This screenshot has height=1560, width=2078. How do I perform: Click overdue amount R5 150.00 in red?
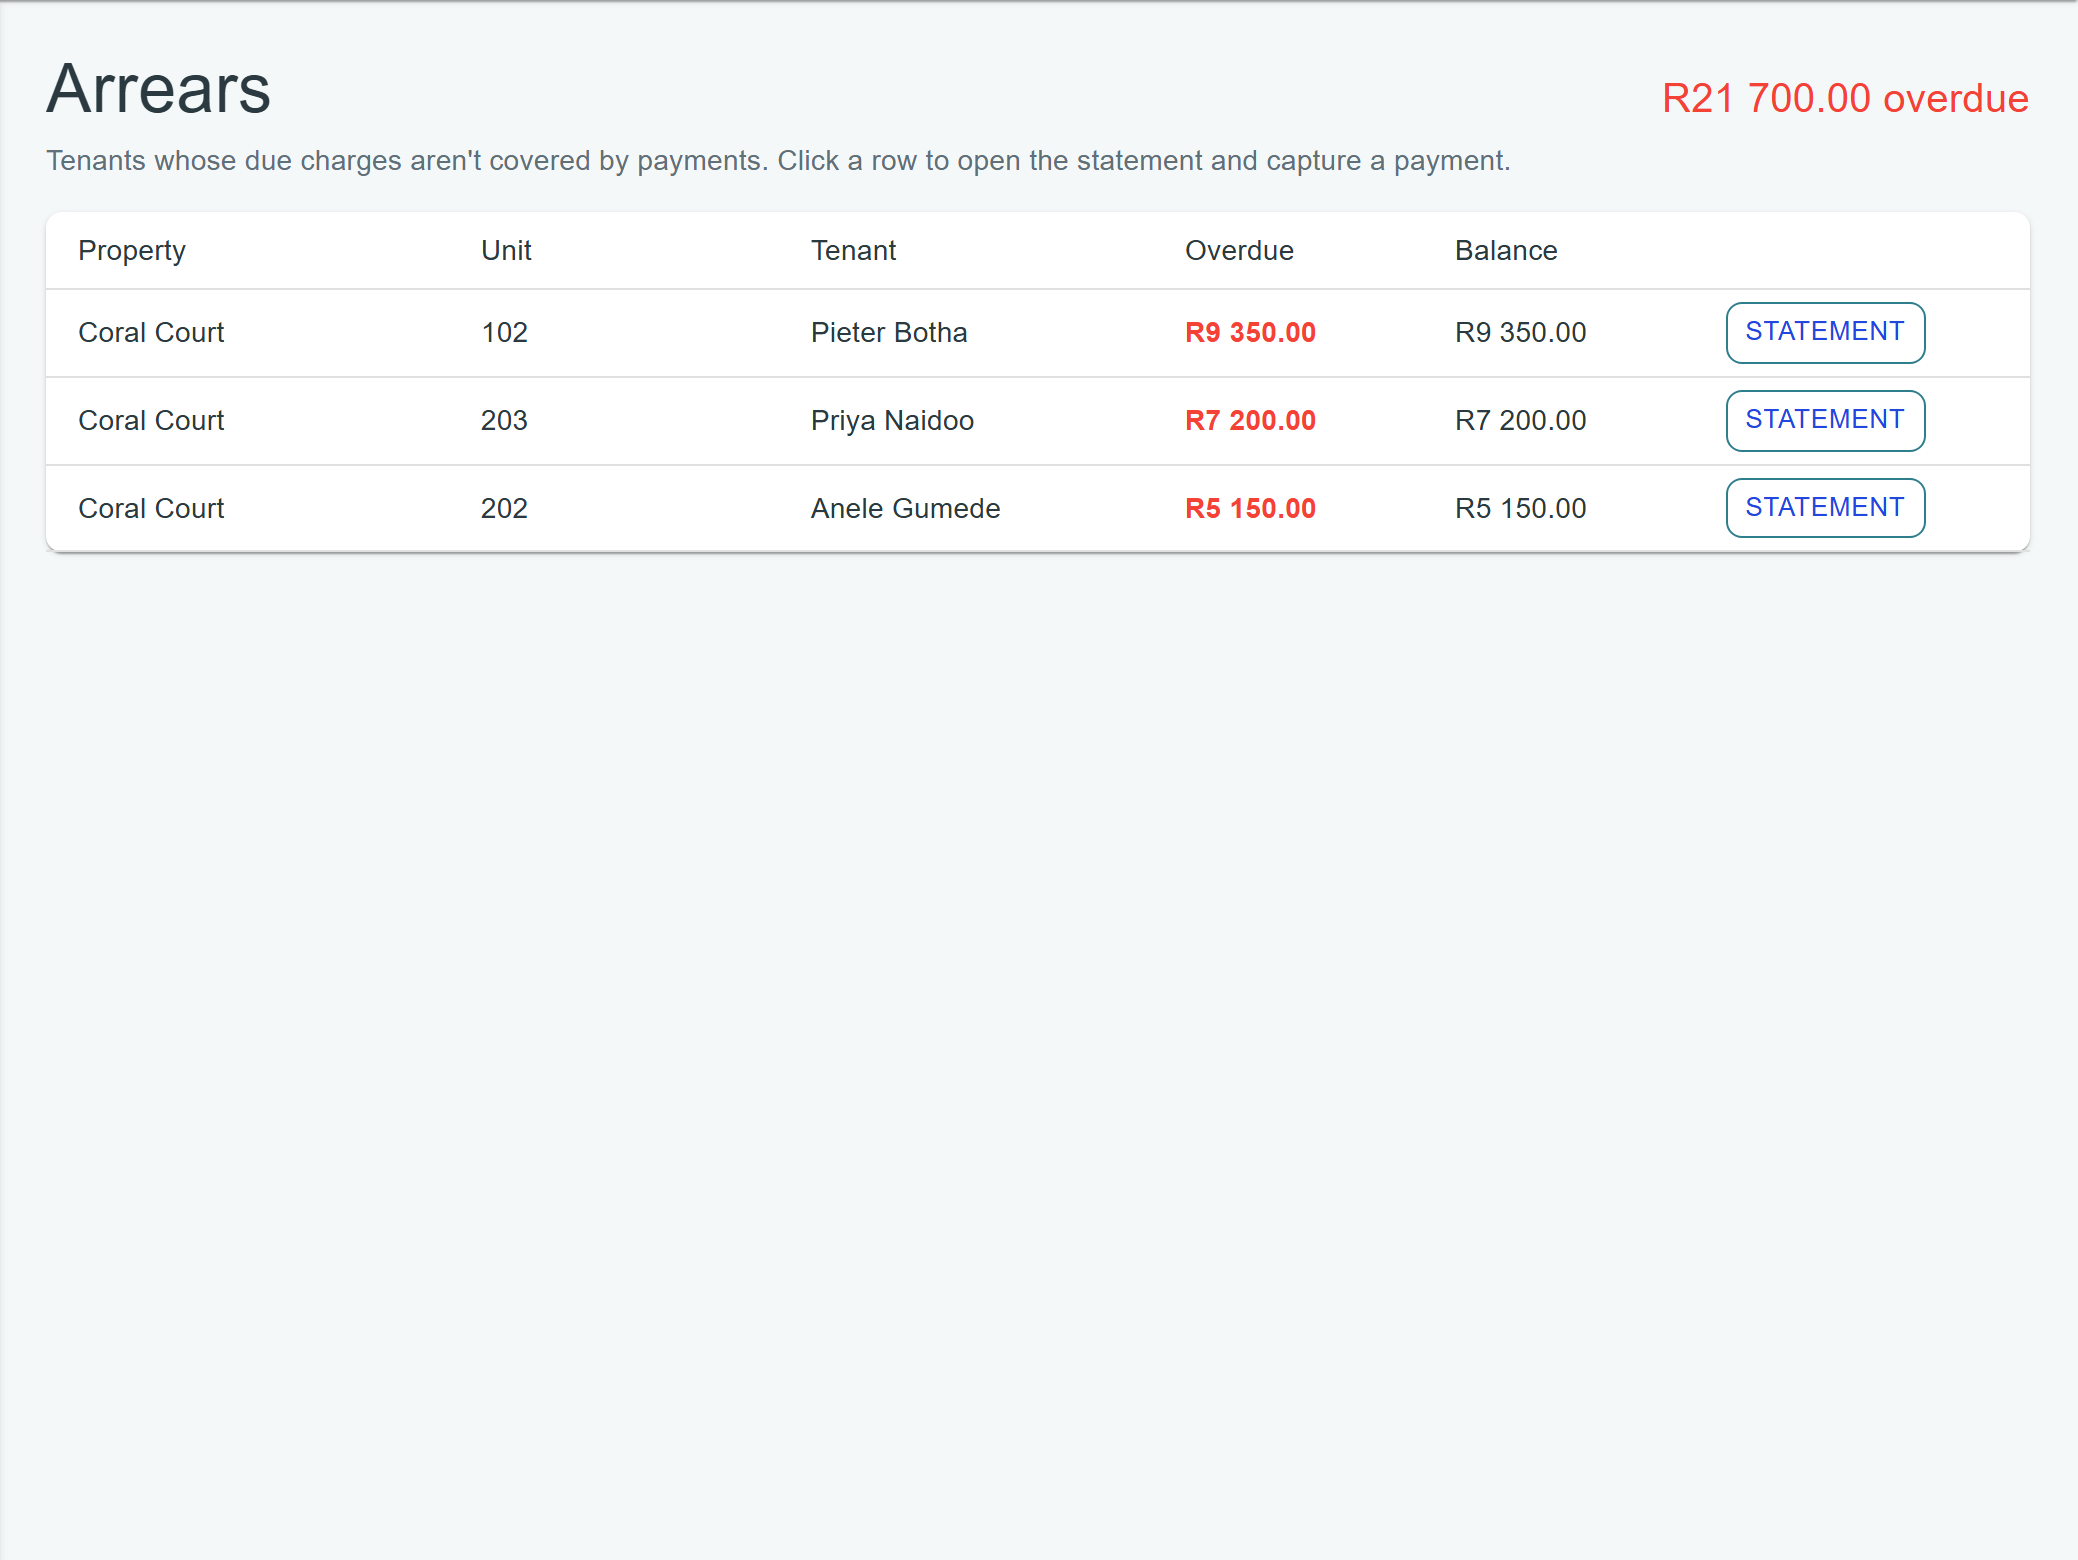click(x=1250, y=508)
